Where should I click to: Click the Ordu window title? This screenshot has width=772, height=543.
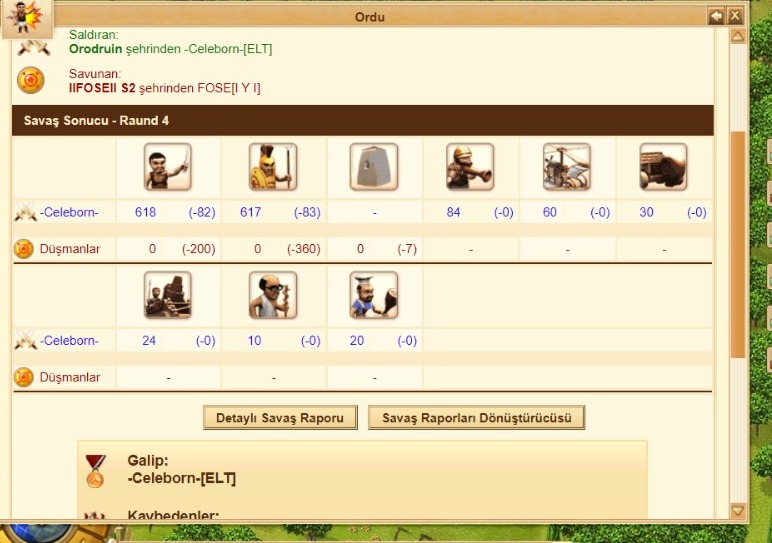click(x=370, y=17)
